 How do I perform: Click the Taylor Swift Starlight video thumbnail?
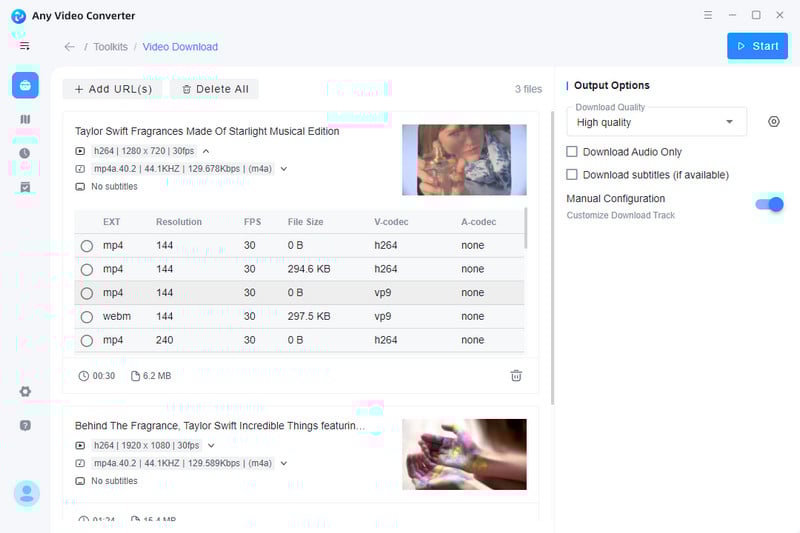[464, 160]
